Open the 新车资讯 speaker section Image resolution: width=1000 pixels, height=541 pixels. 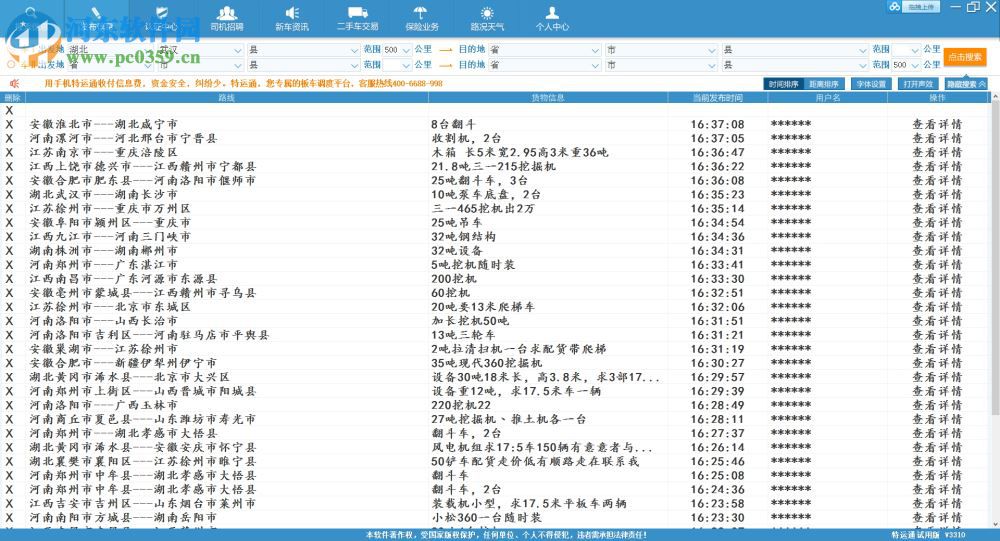click(x=291, y=18)
